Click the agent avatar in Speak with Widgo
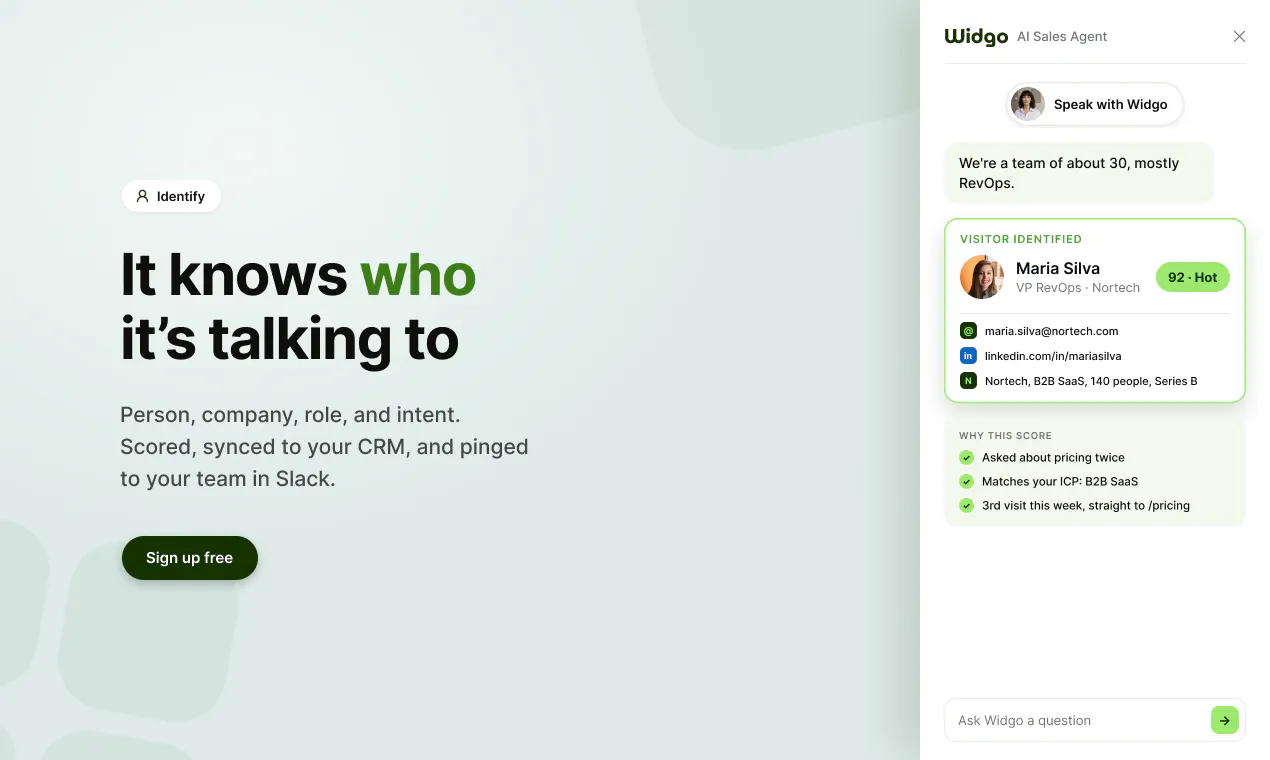The width and height of the screenshot is (1270, 760). click(x=1027, y=104)
